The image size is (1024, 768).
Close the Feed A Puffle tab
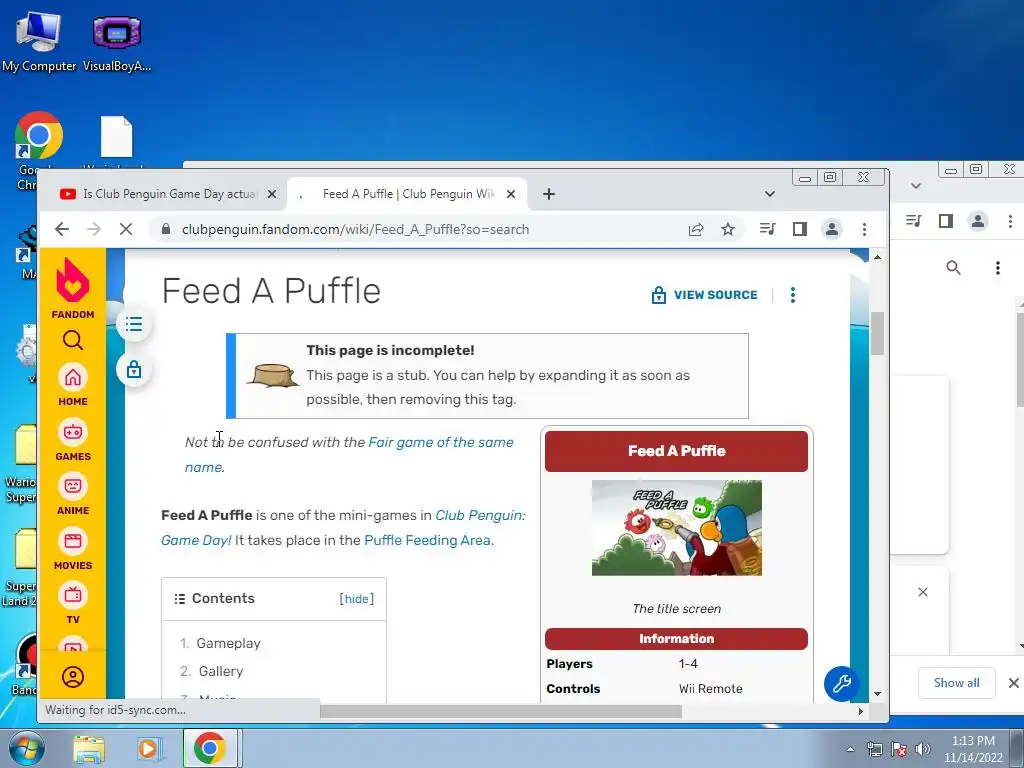[511, 194]
